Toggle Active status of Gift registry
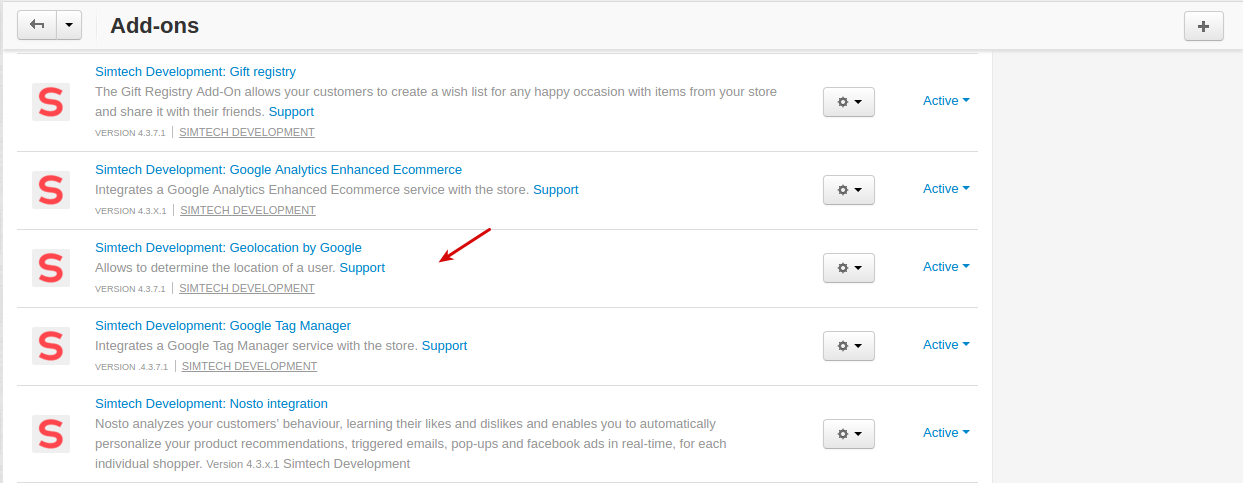The image size is (1243, 483). [x=946, y=101]
